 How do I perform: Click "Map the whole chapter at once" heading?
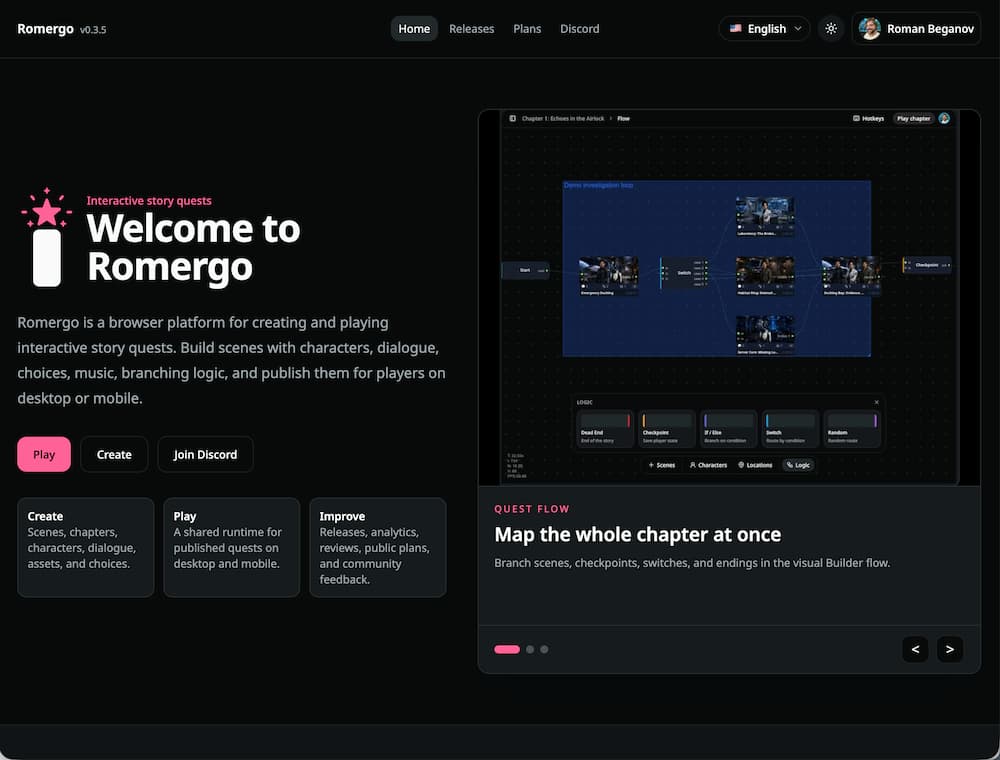tap(638, 534)
